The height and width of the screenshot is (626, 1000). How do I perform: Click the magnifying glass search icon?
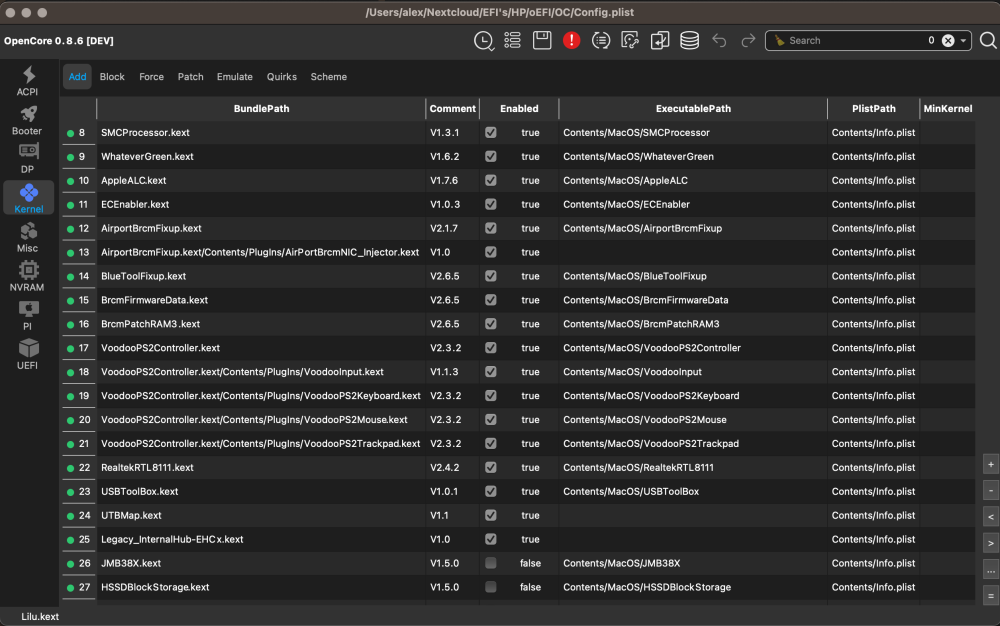tap(988, 41)
